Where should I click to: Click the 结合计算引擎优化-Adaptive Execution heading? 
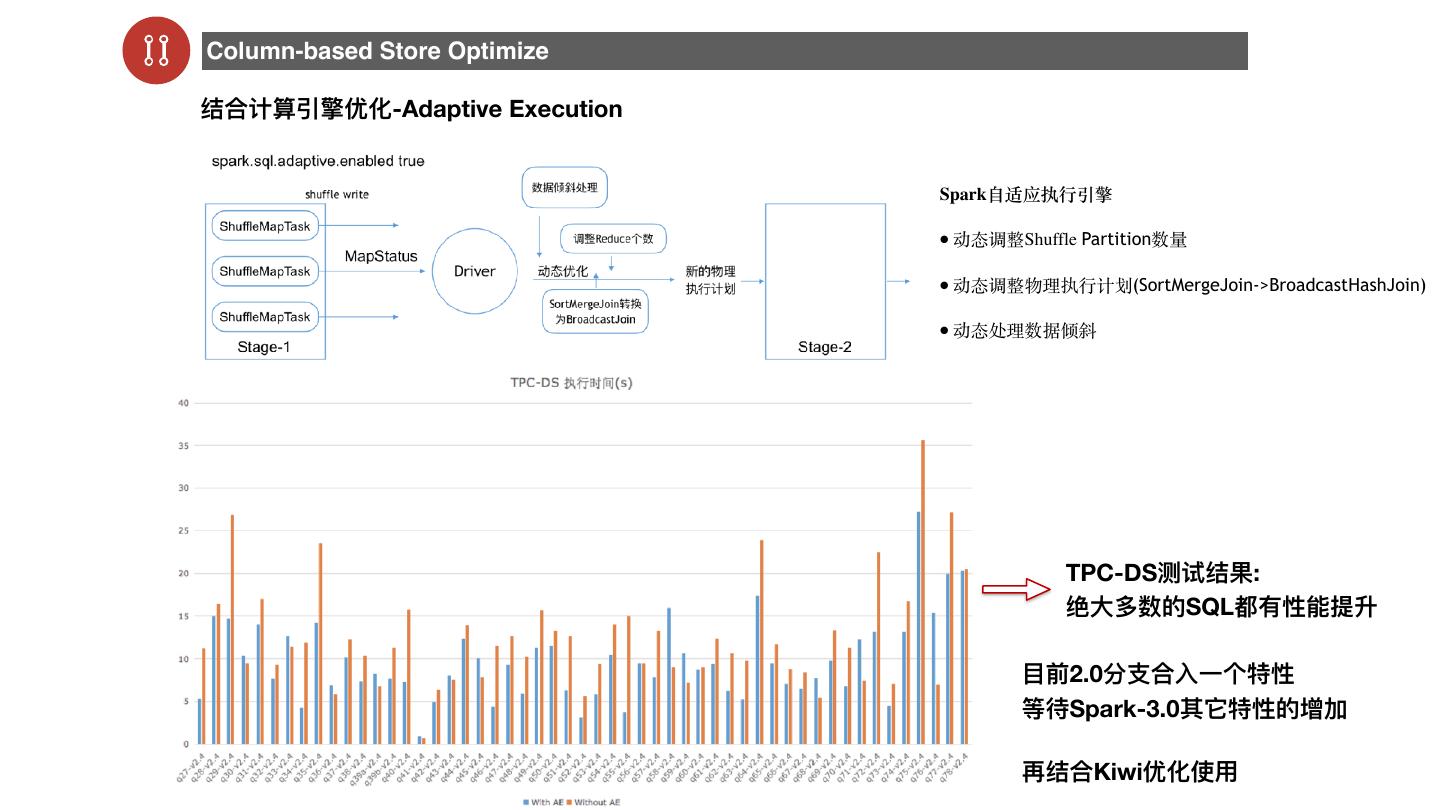pos(411,109)
